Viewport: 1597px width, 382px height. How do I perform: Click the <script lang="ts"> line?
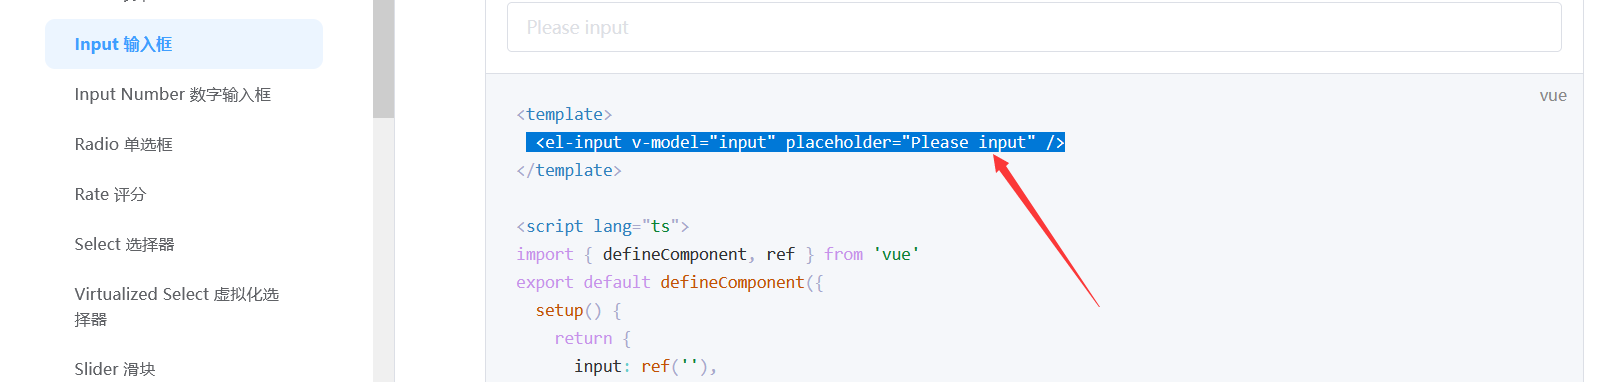602,226
